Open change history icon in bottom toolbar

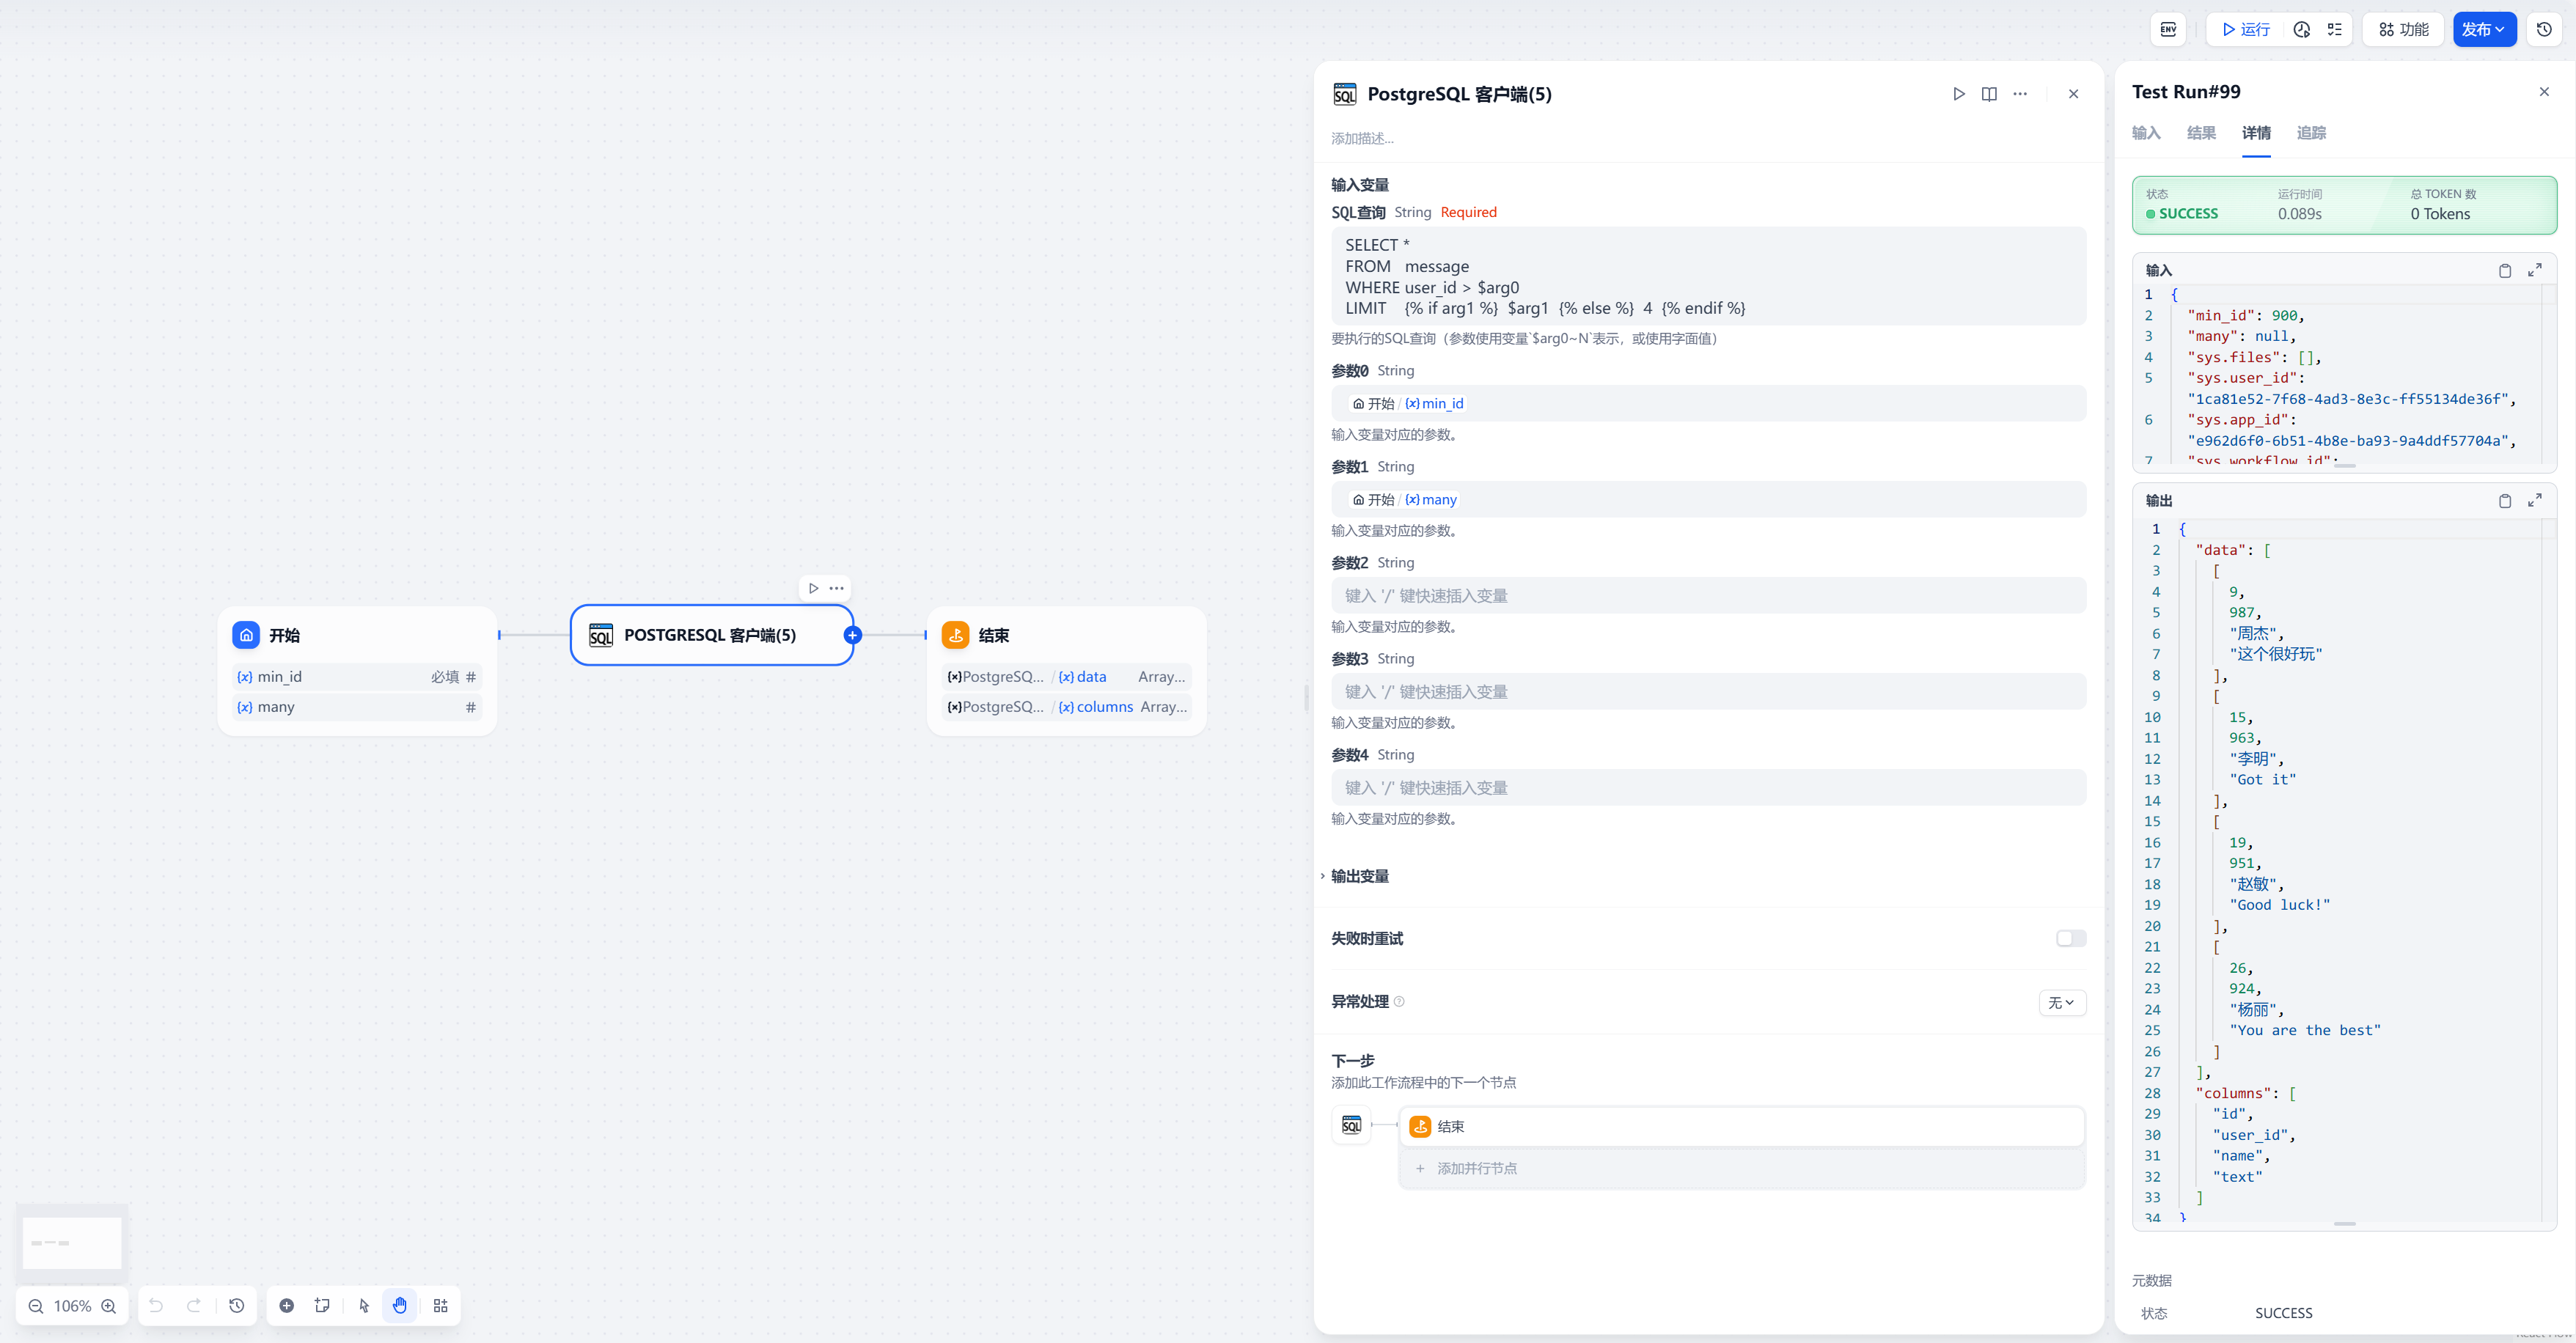tap(237, 1306)
